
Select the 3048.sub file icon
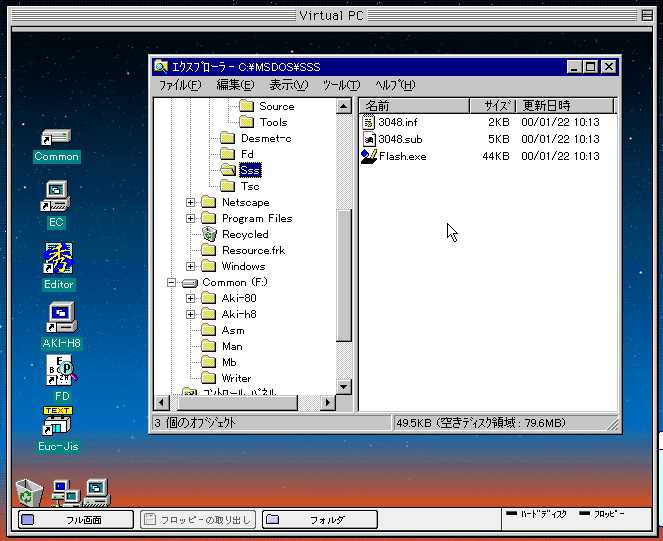click(369, 139)
